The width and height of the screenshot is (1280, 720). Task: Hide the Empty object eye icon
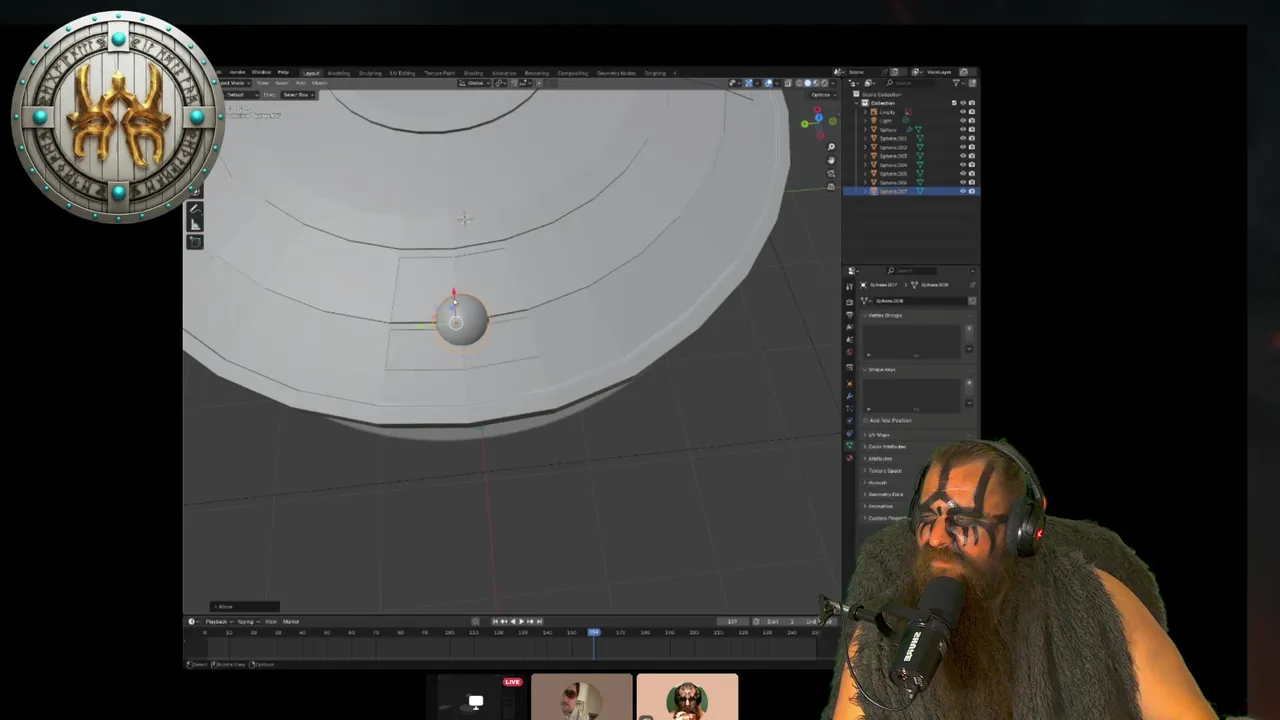(963, 112)
